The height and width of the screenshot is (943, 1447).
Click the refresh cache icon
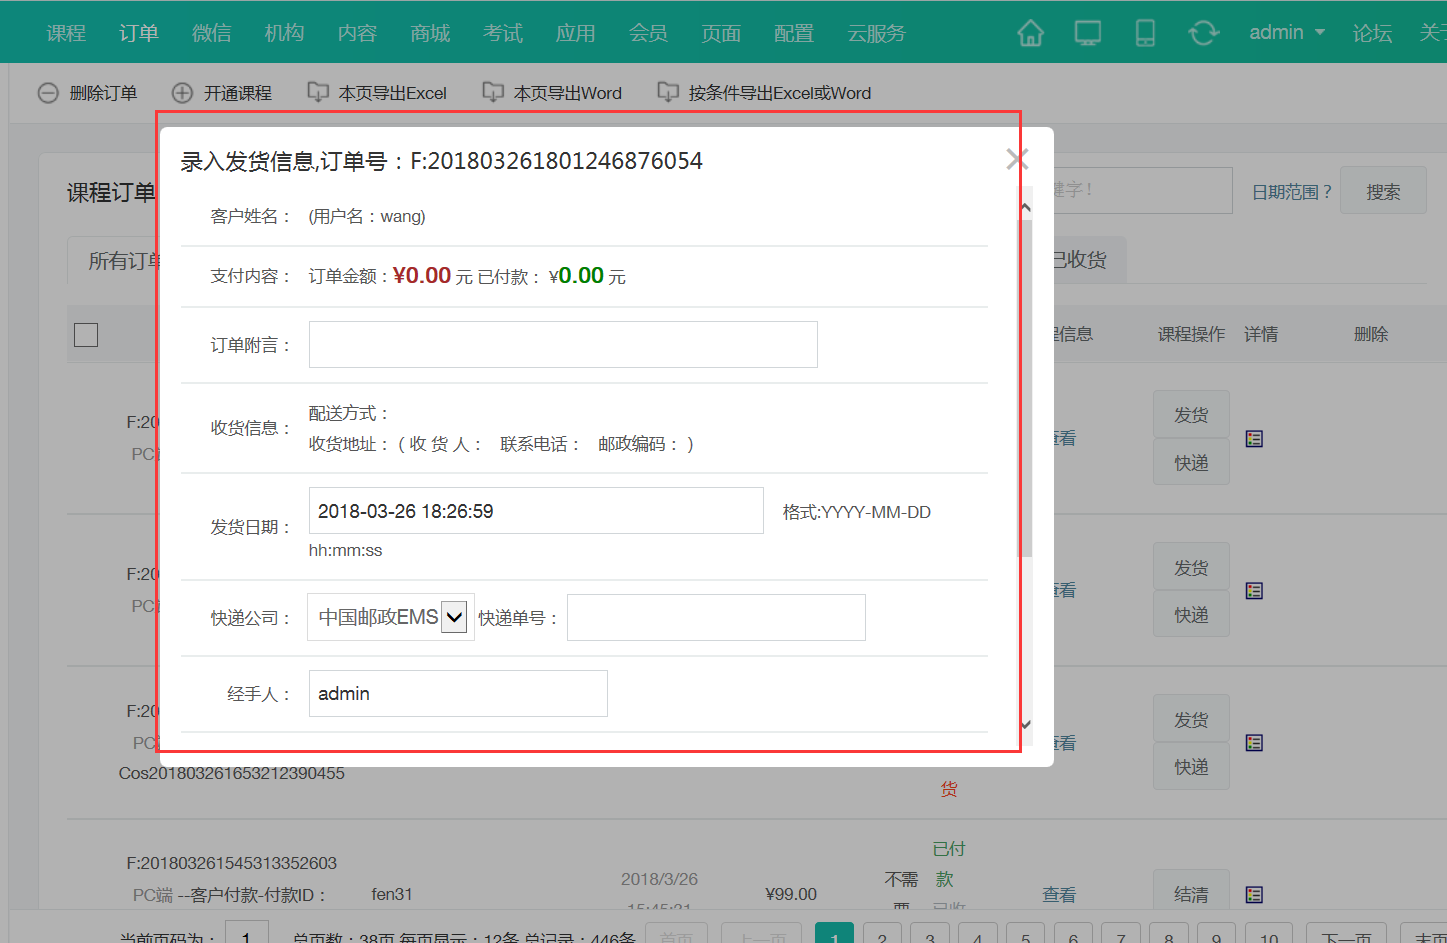(1203, 32)
